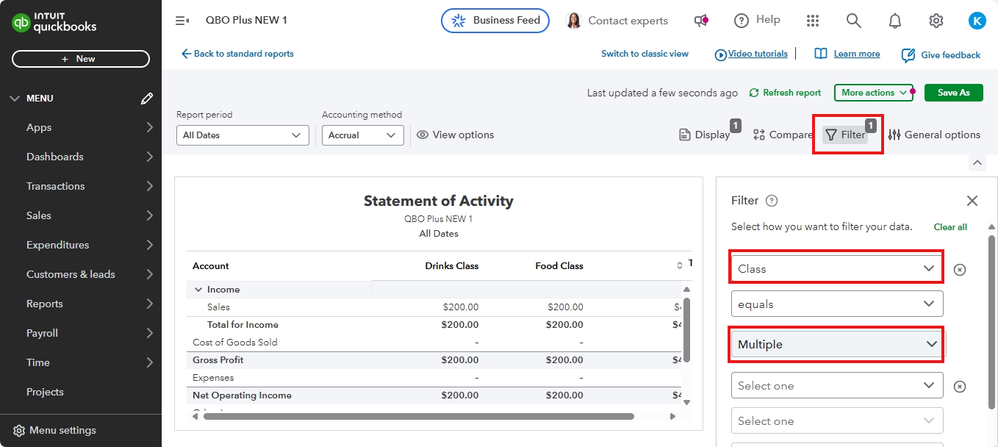The height and width of the screenshot is (447, 998).
Task: Click the megaphone announcements icon
Action: [x=701, y=20]
